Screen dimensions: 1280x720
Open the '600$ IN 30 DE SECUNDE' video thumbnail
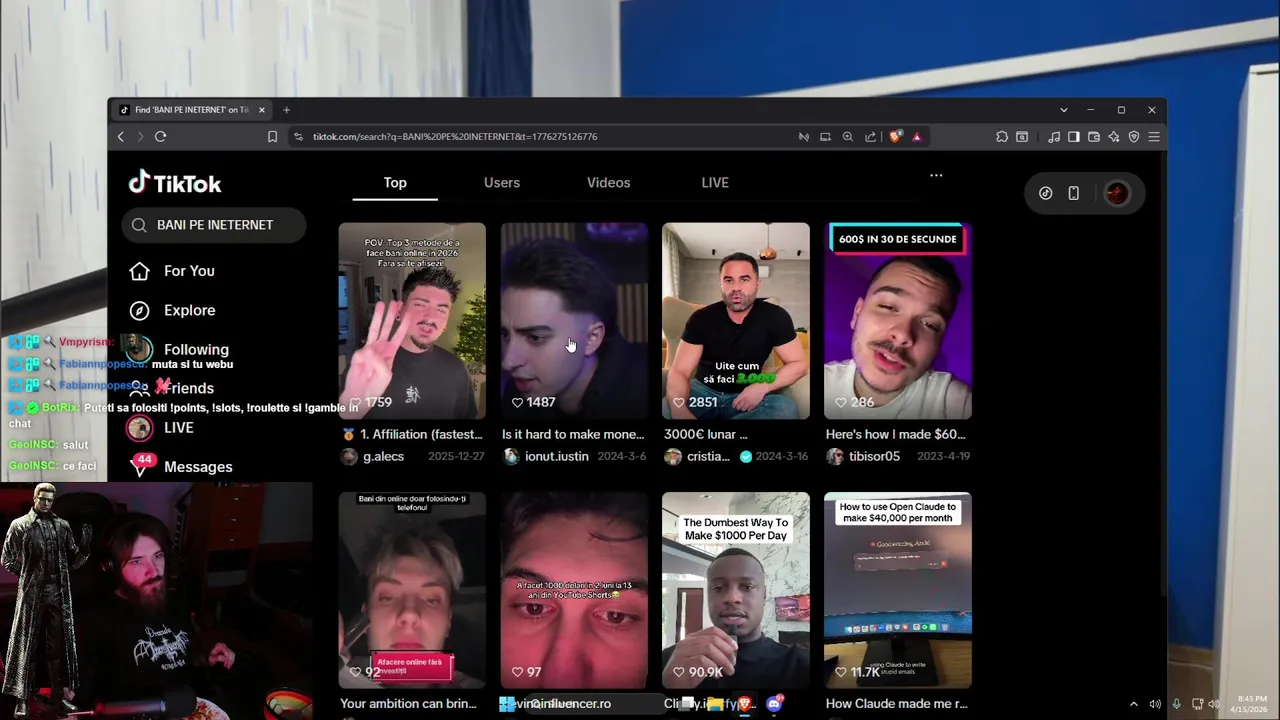click(898, 320)
